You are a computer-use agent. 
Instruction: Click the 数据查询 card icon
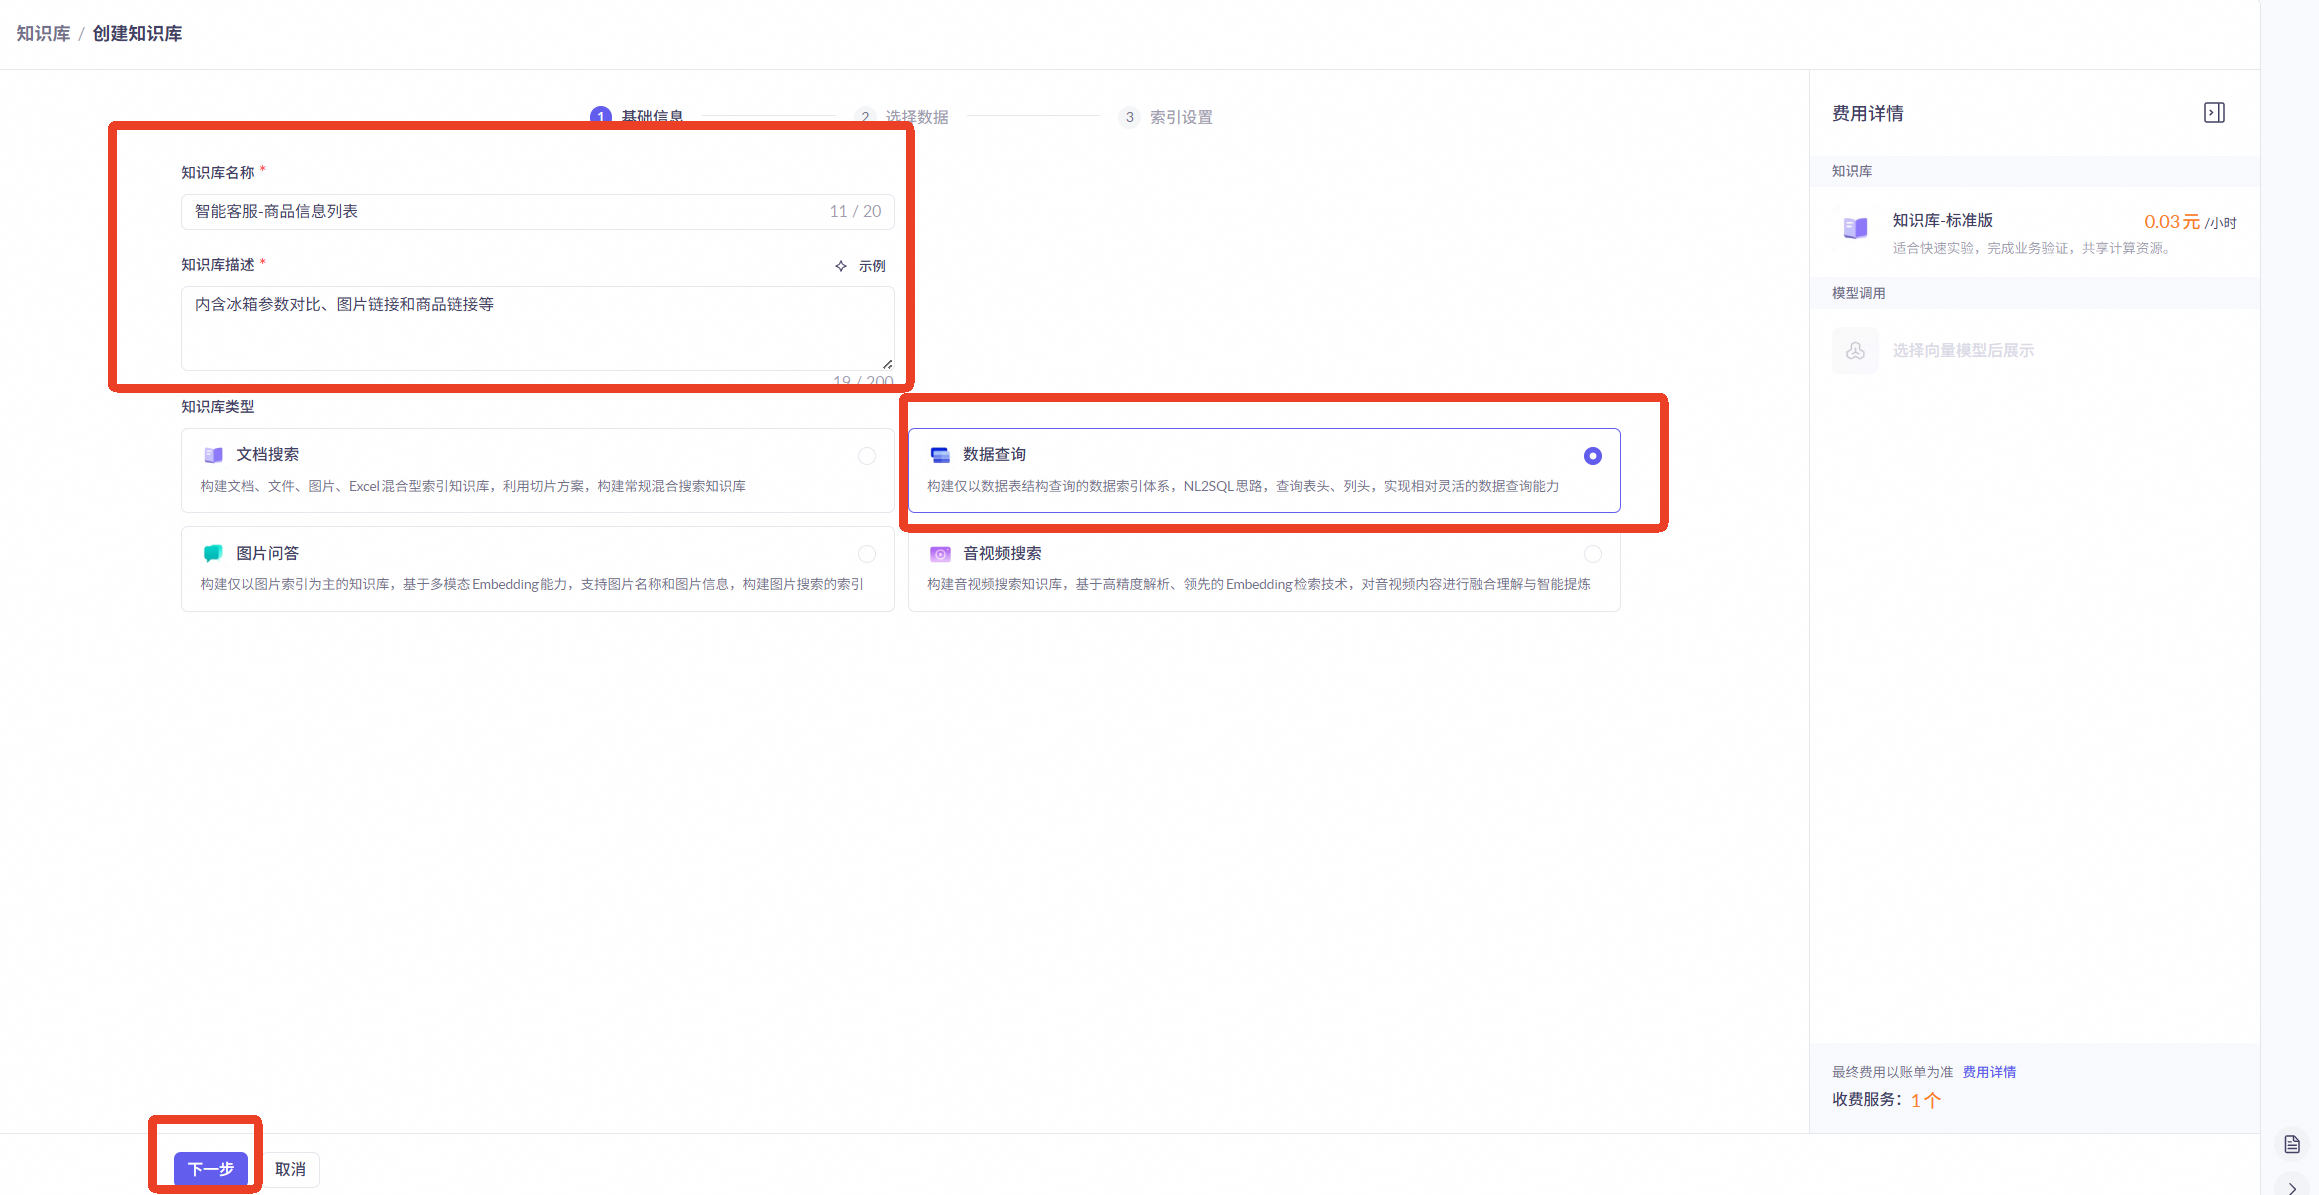[x=940, y=455]
